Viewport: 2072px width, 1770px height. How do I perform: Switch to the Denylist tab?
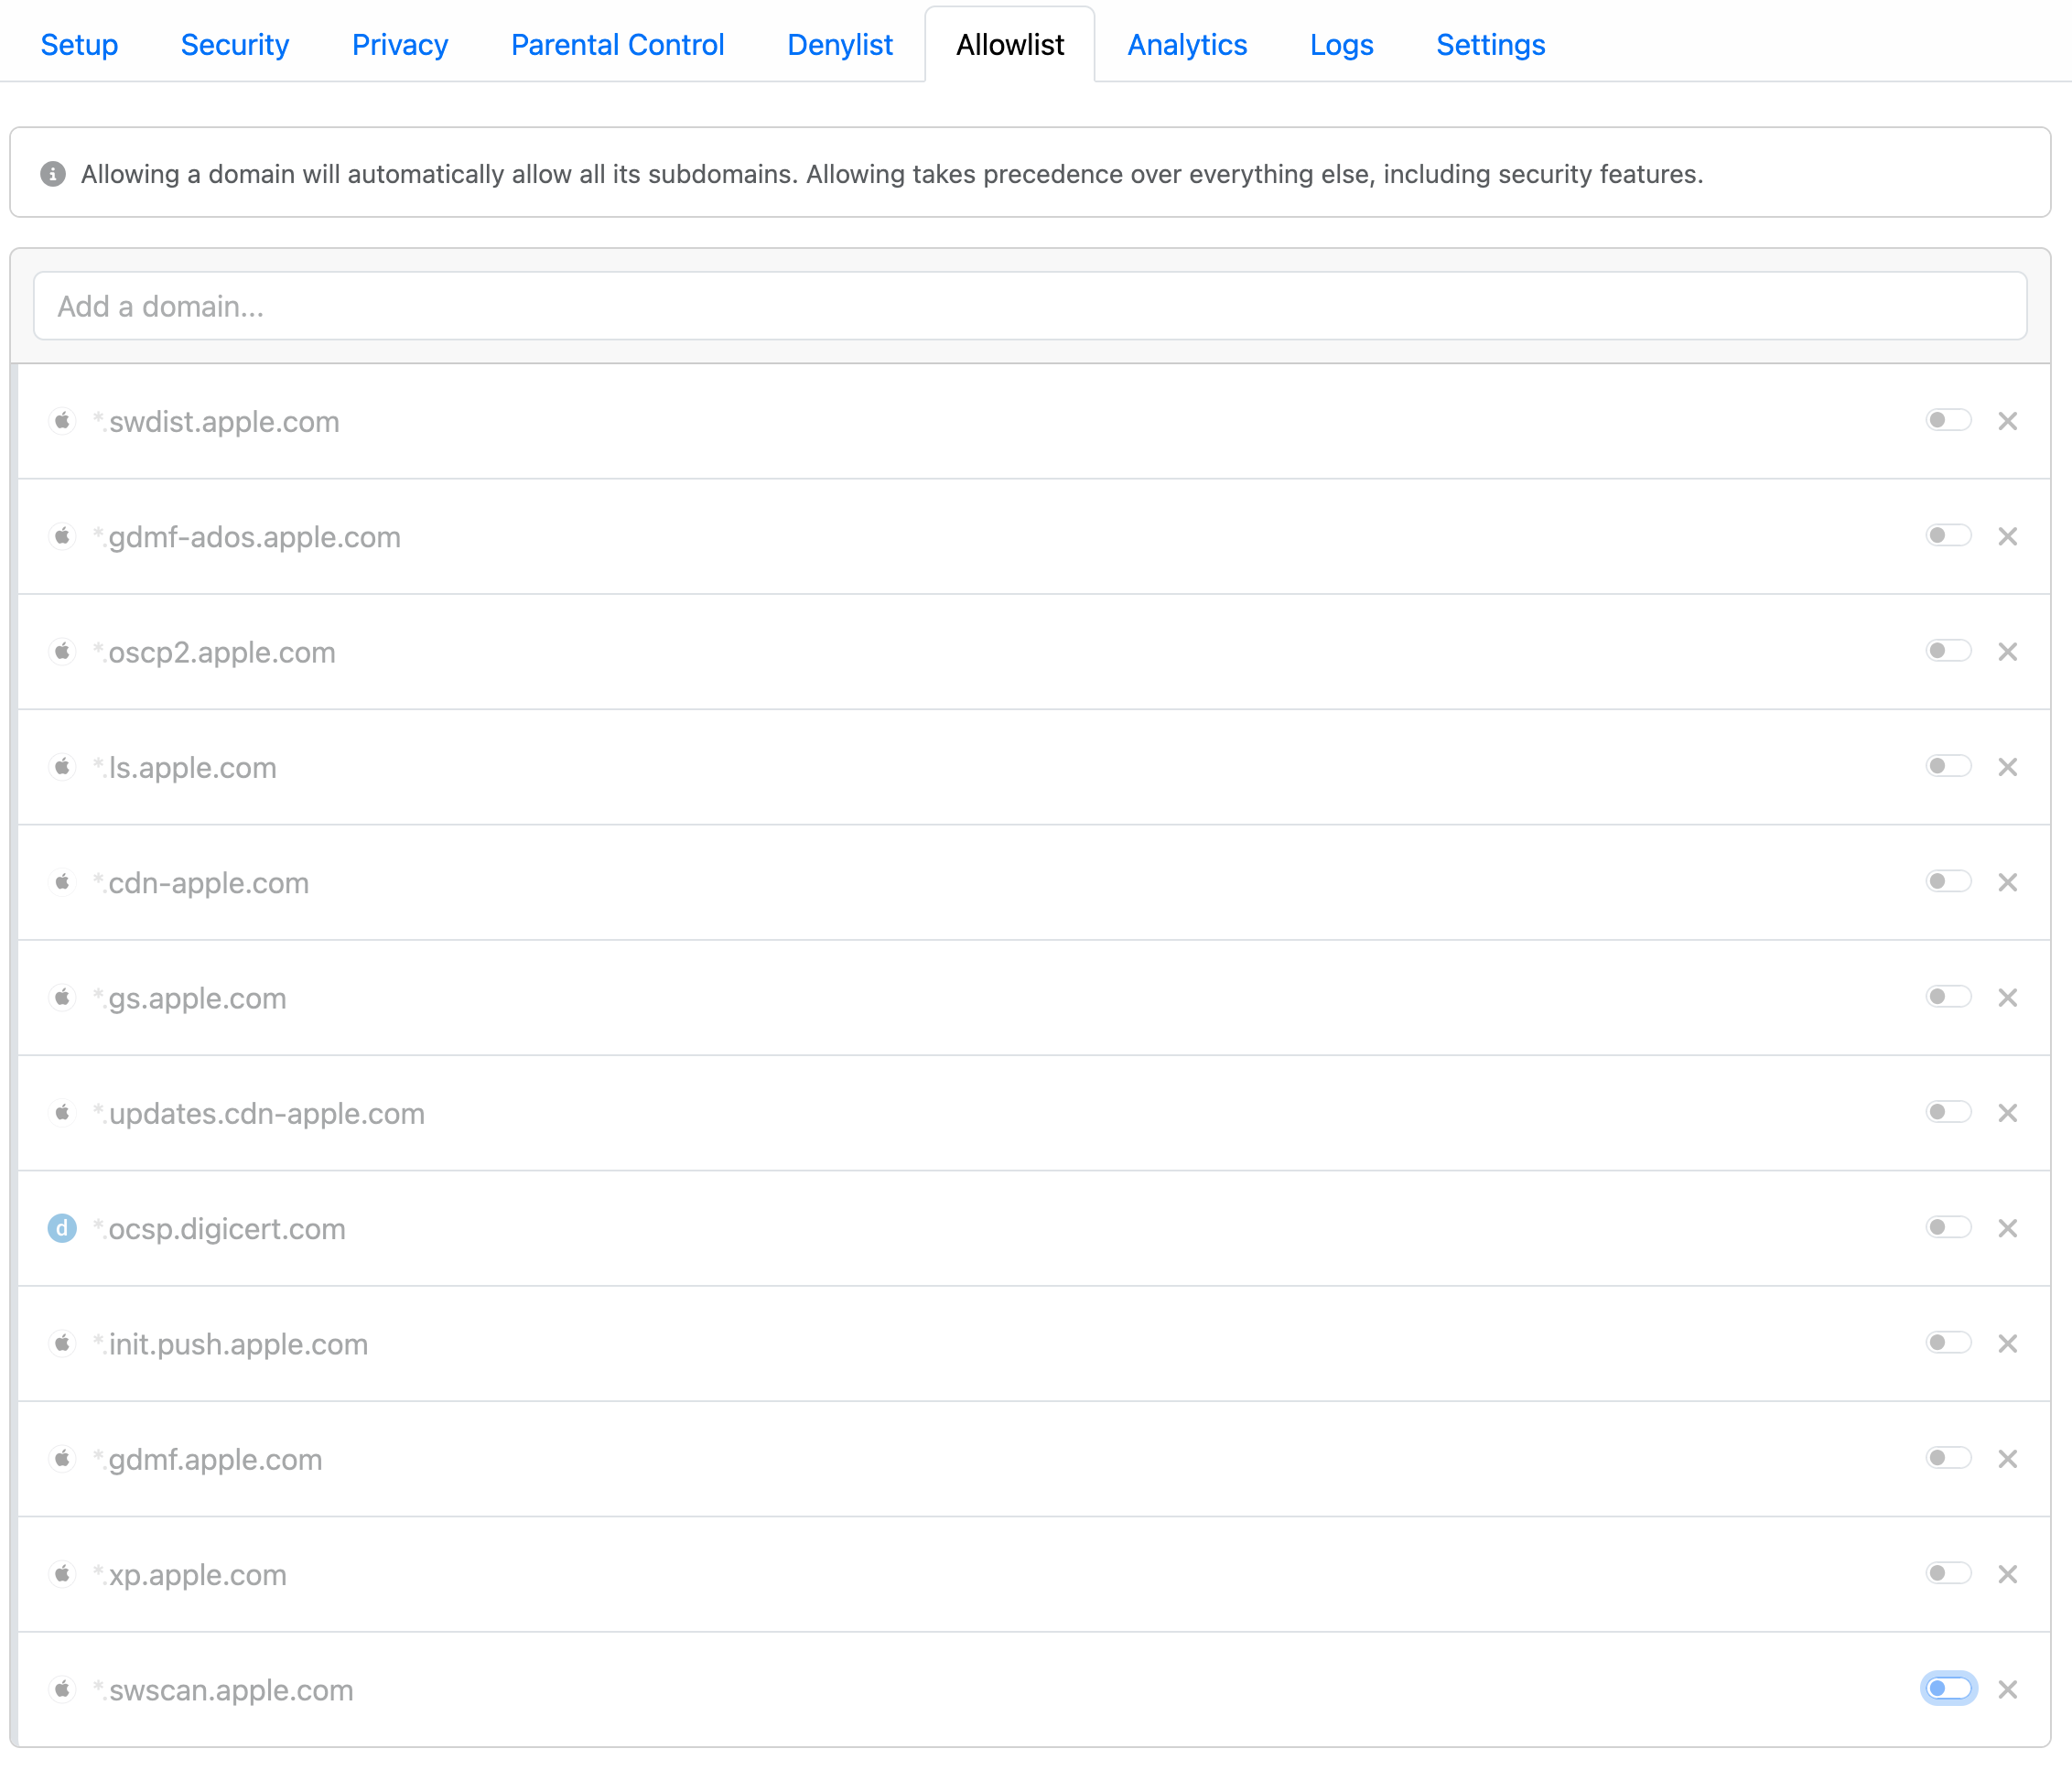coord(840,45)
